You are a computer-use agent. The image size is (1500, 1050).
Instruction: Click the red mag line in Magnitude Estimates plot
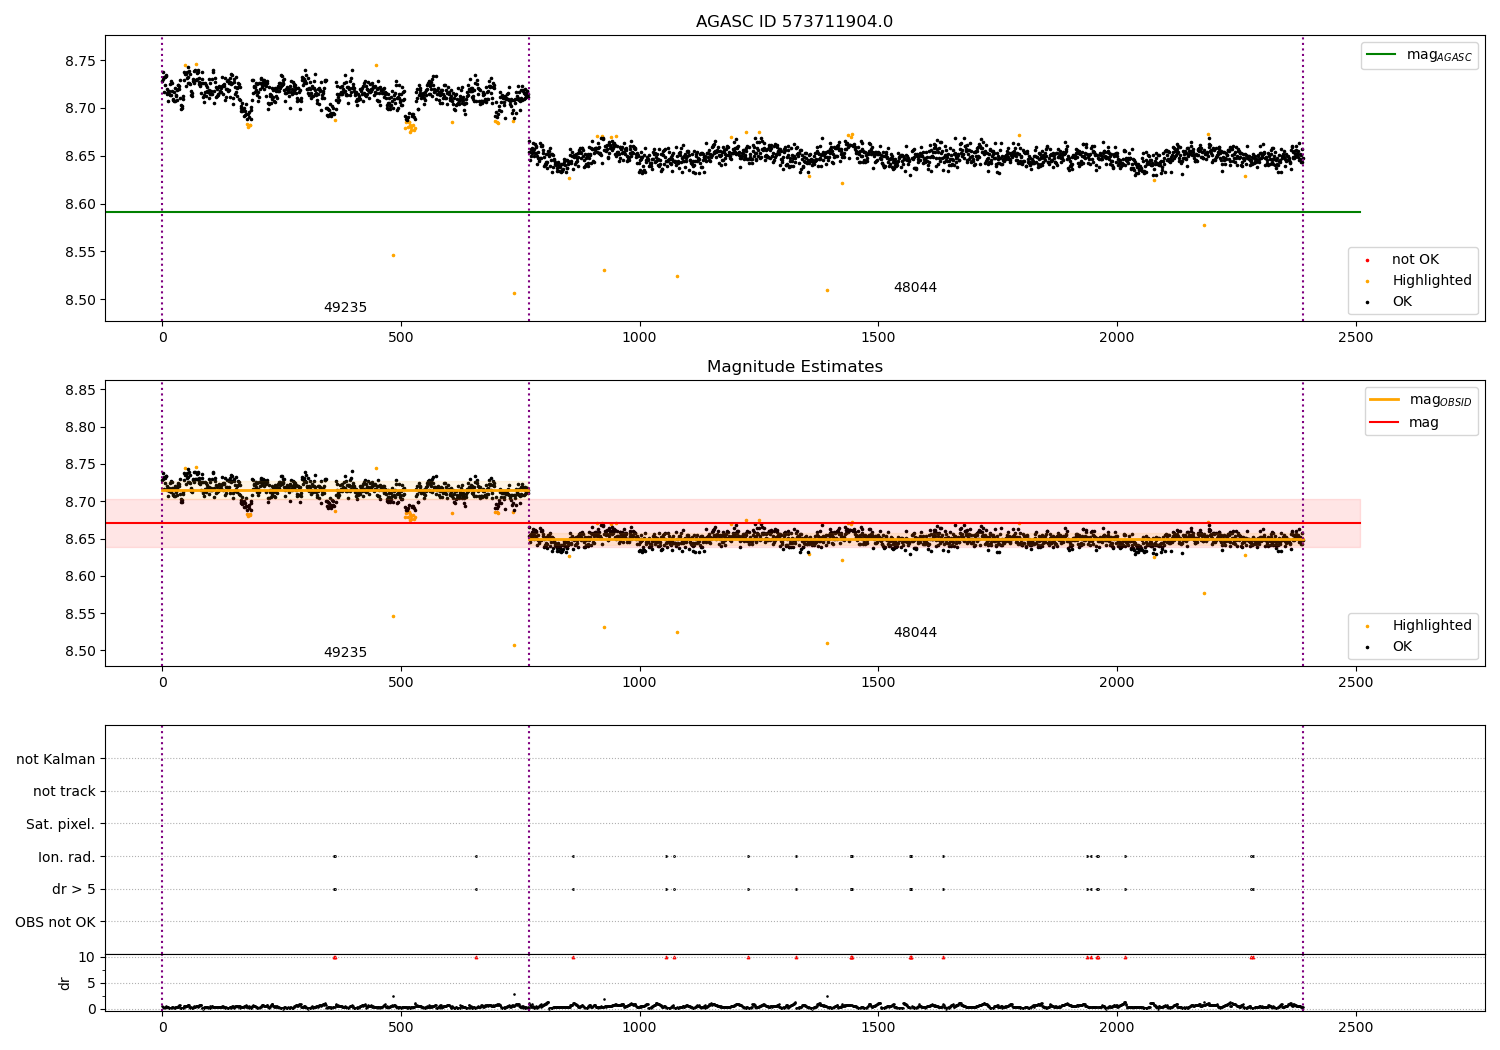(733, 523)
